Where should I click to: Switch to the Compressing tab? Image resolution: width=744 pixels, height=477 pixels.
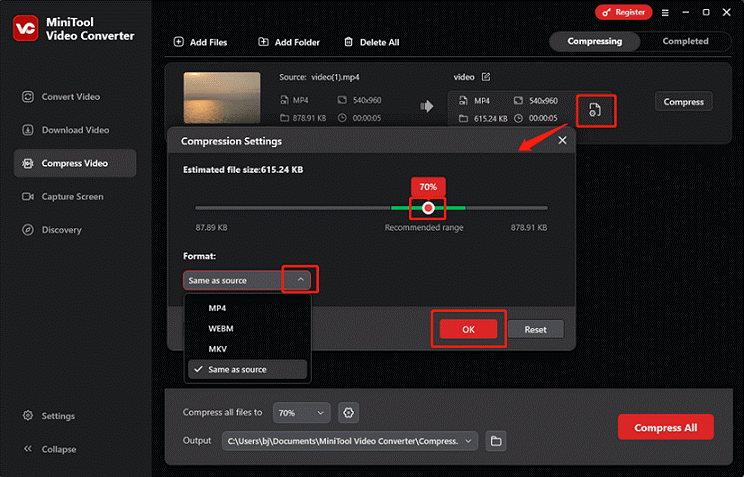595,41
